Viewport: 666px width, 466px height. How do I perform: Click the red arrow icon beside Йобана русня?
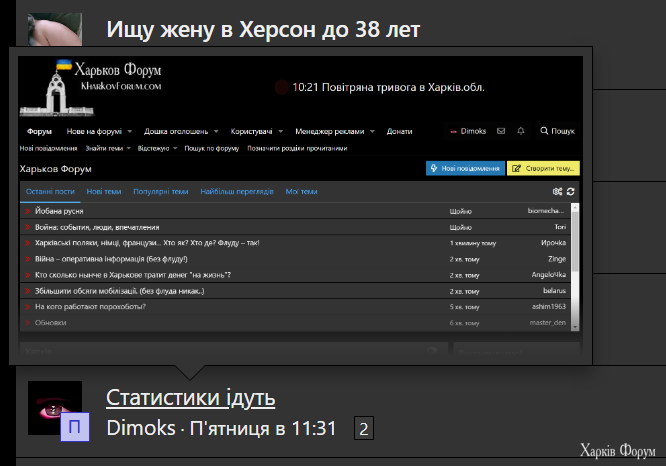pyautogui.click(x=28, y=211)
